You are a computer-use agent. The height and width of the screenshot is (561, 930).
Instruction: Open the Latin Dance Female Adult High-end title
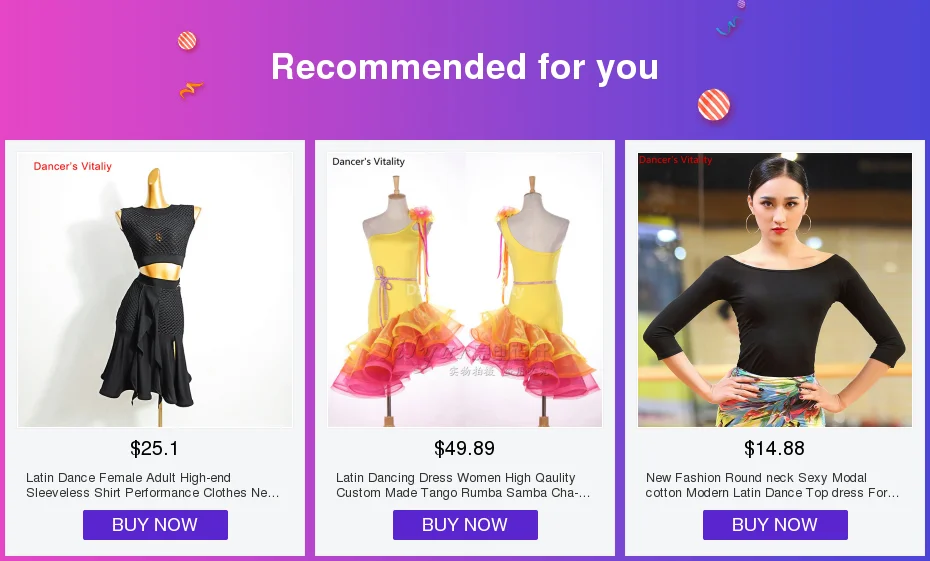coord(152,485)
